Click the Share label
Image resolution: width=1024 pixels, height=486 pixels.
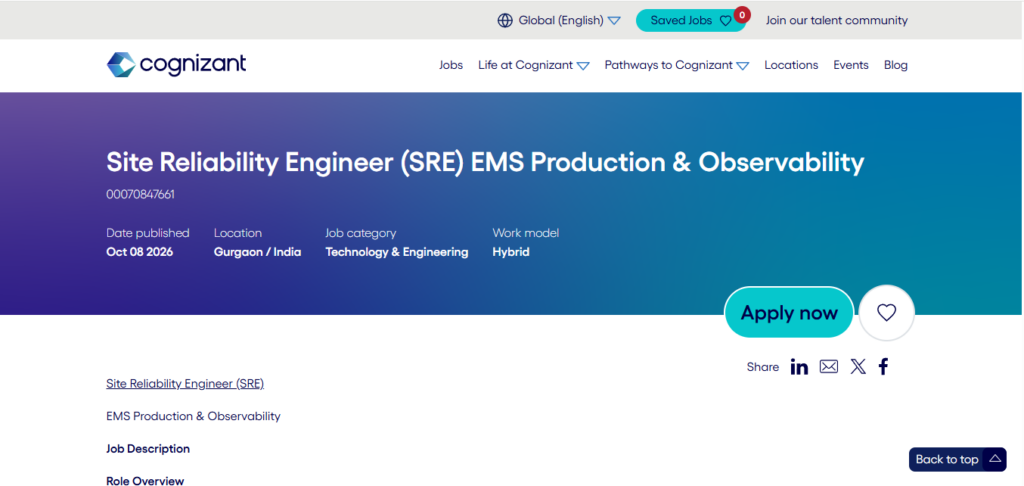(x=763, y=367)
